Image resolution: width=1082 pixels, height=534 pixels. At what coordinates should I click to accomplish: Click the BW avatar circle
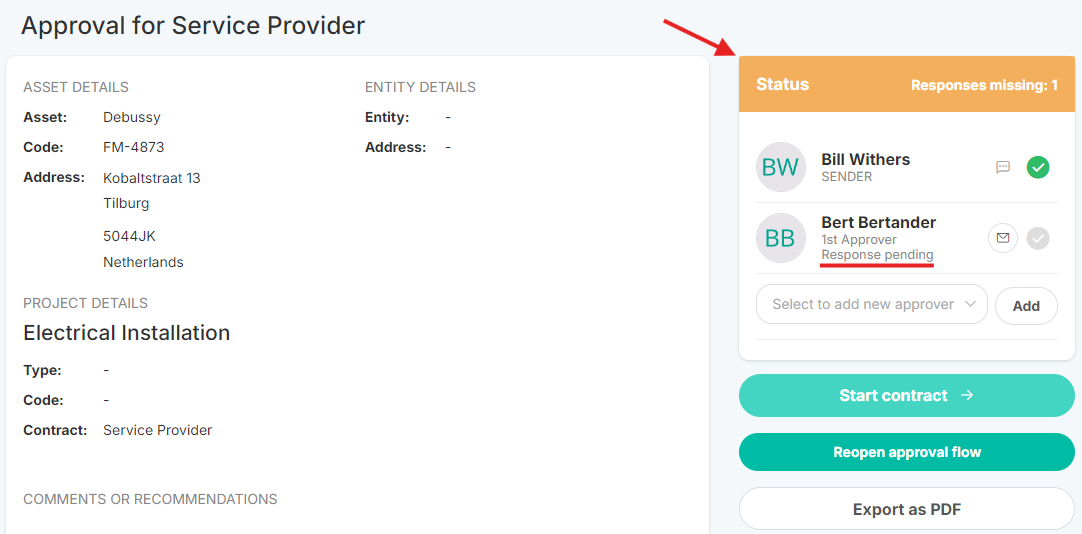(780, 167)
